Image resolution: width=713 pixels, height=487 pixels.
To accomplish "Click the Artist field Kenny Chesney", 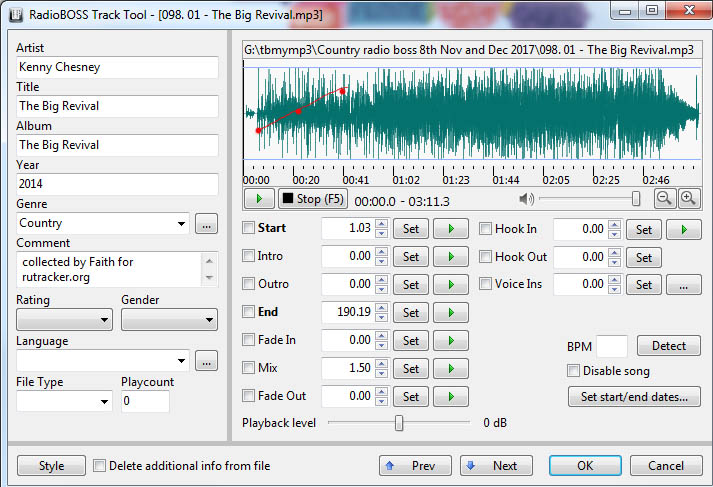I will pos(117,67).
